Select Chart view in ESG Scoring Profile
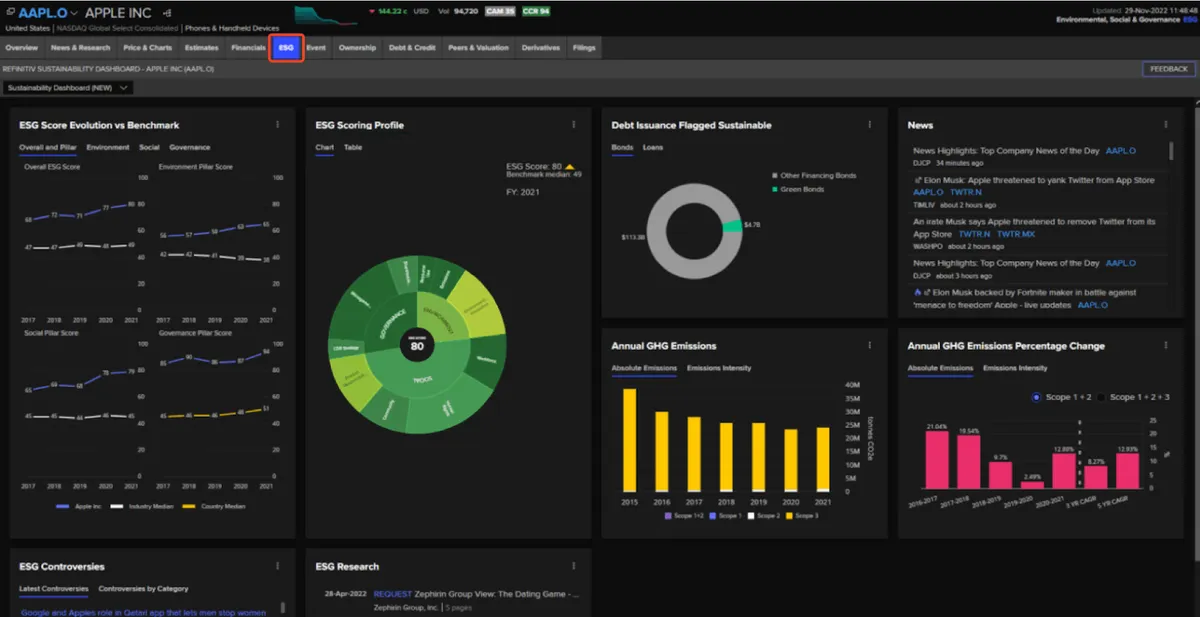 pyautogui.click(x=325, y=147)
